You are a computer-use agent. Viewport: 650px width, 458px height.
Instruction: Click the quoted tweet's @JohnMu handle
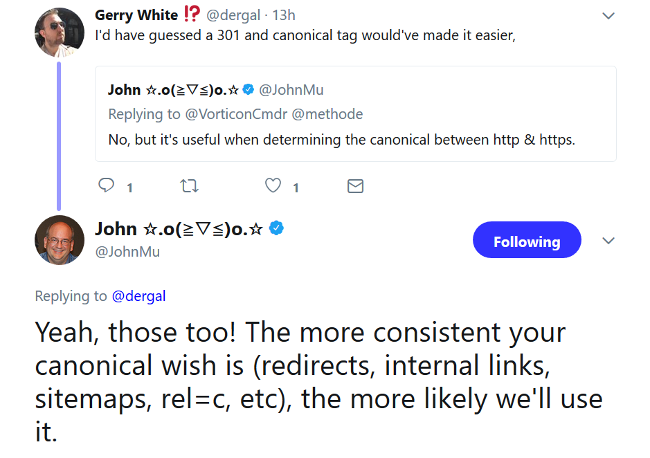291,91
